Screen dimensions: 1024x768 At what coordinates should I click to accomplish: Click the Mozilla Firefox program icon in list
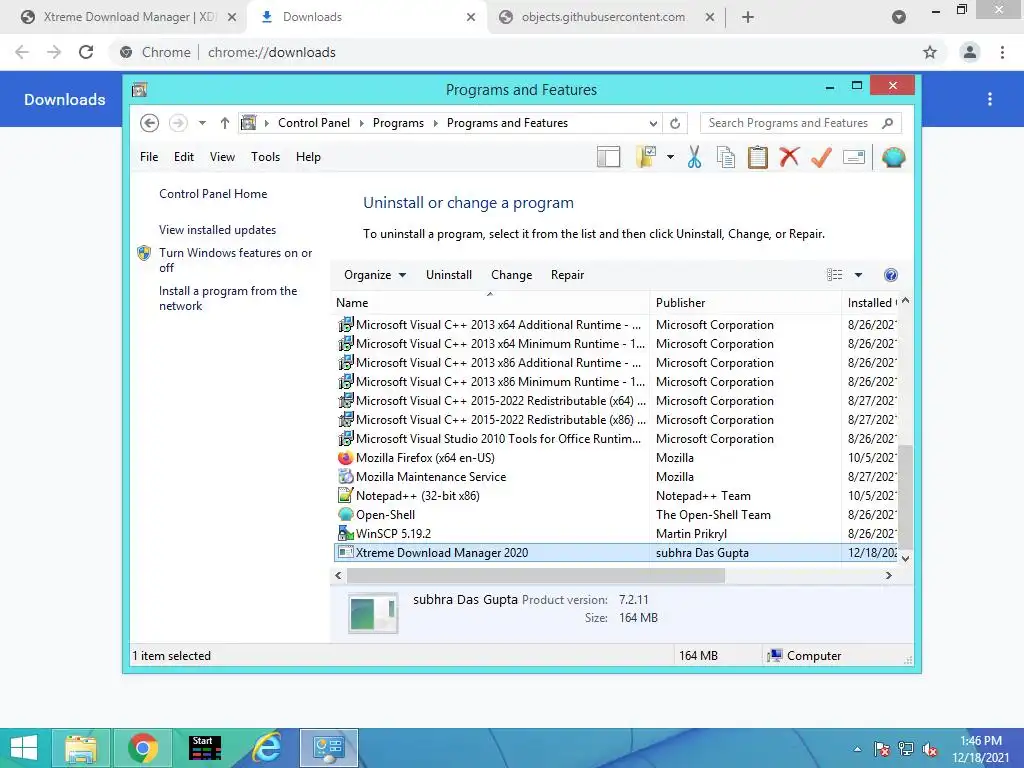coord(345,458)
